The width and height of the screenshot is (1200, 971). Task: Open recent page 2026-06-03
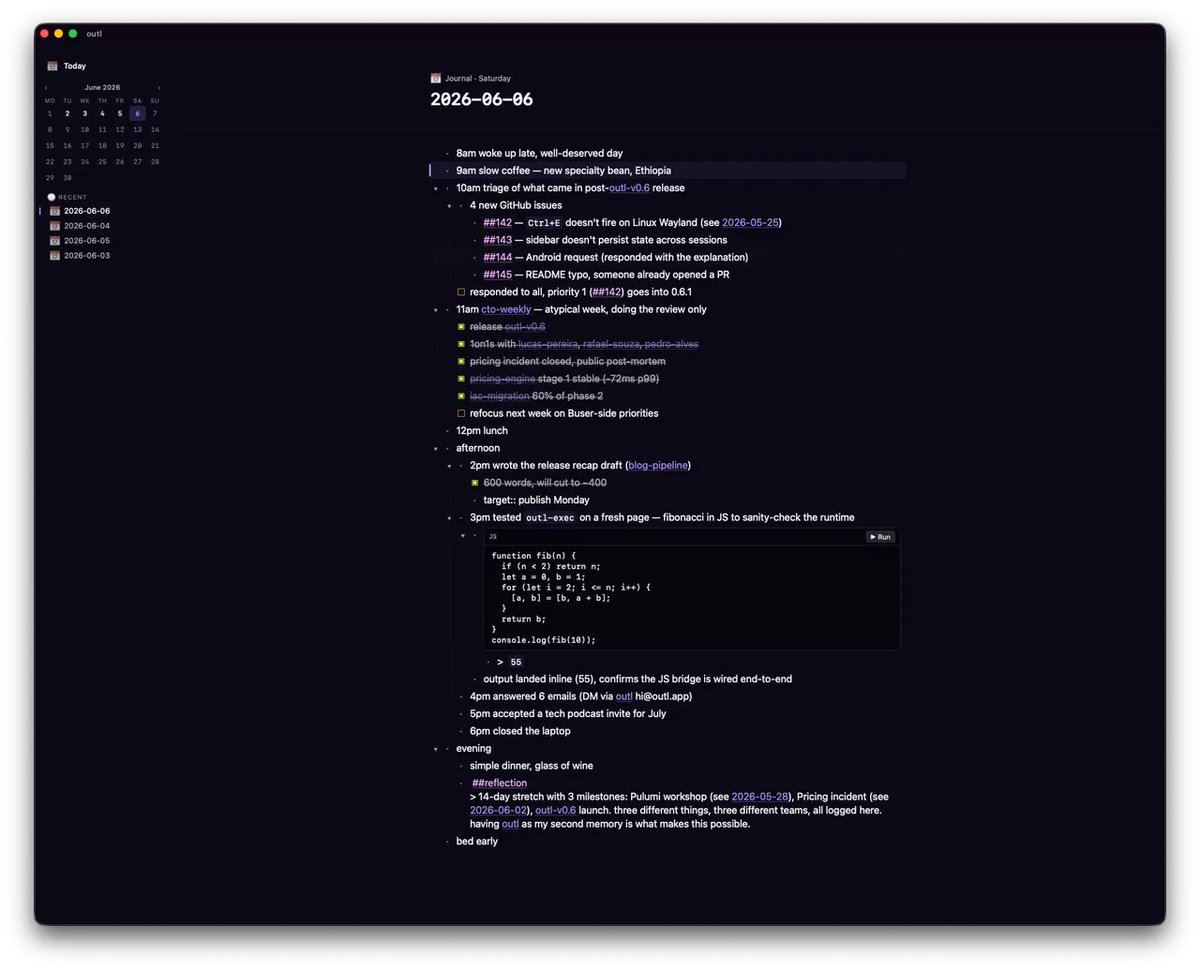pyautogui.click(x=87, y=256)
